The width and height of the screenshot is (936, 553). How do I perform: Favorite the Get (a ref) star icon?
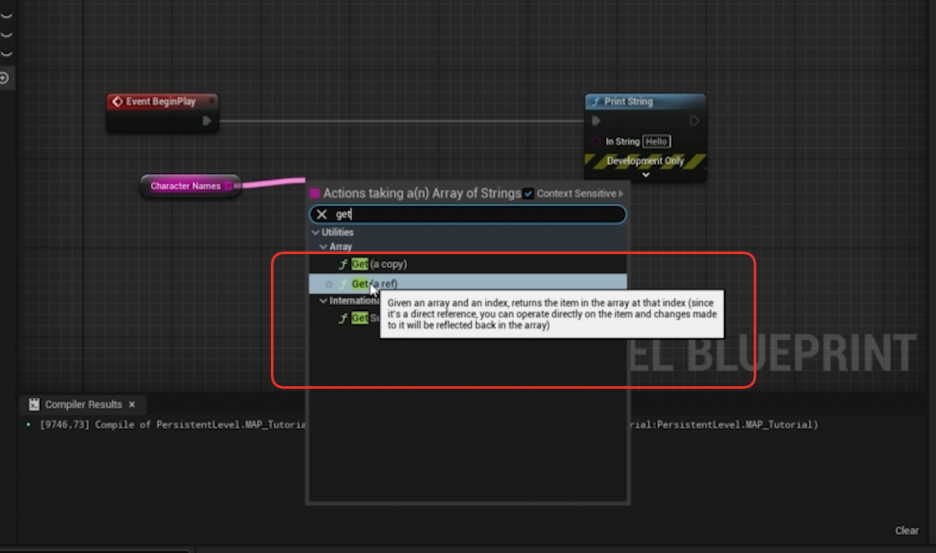tap(328, 284)
